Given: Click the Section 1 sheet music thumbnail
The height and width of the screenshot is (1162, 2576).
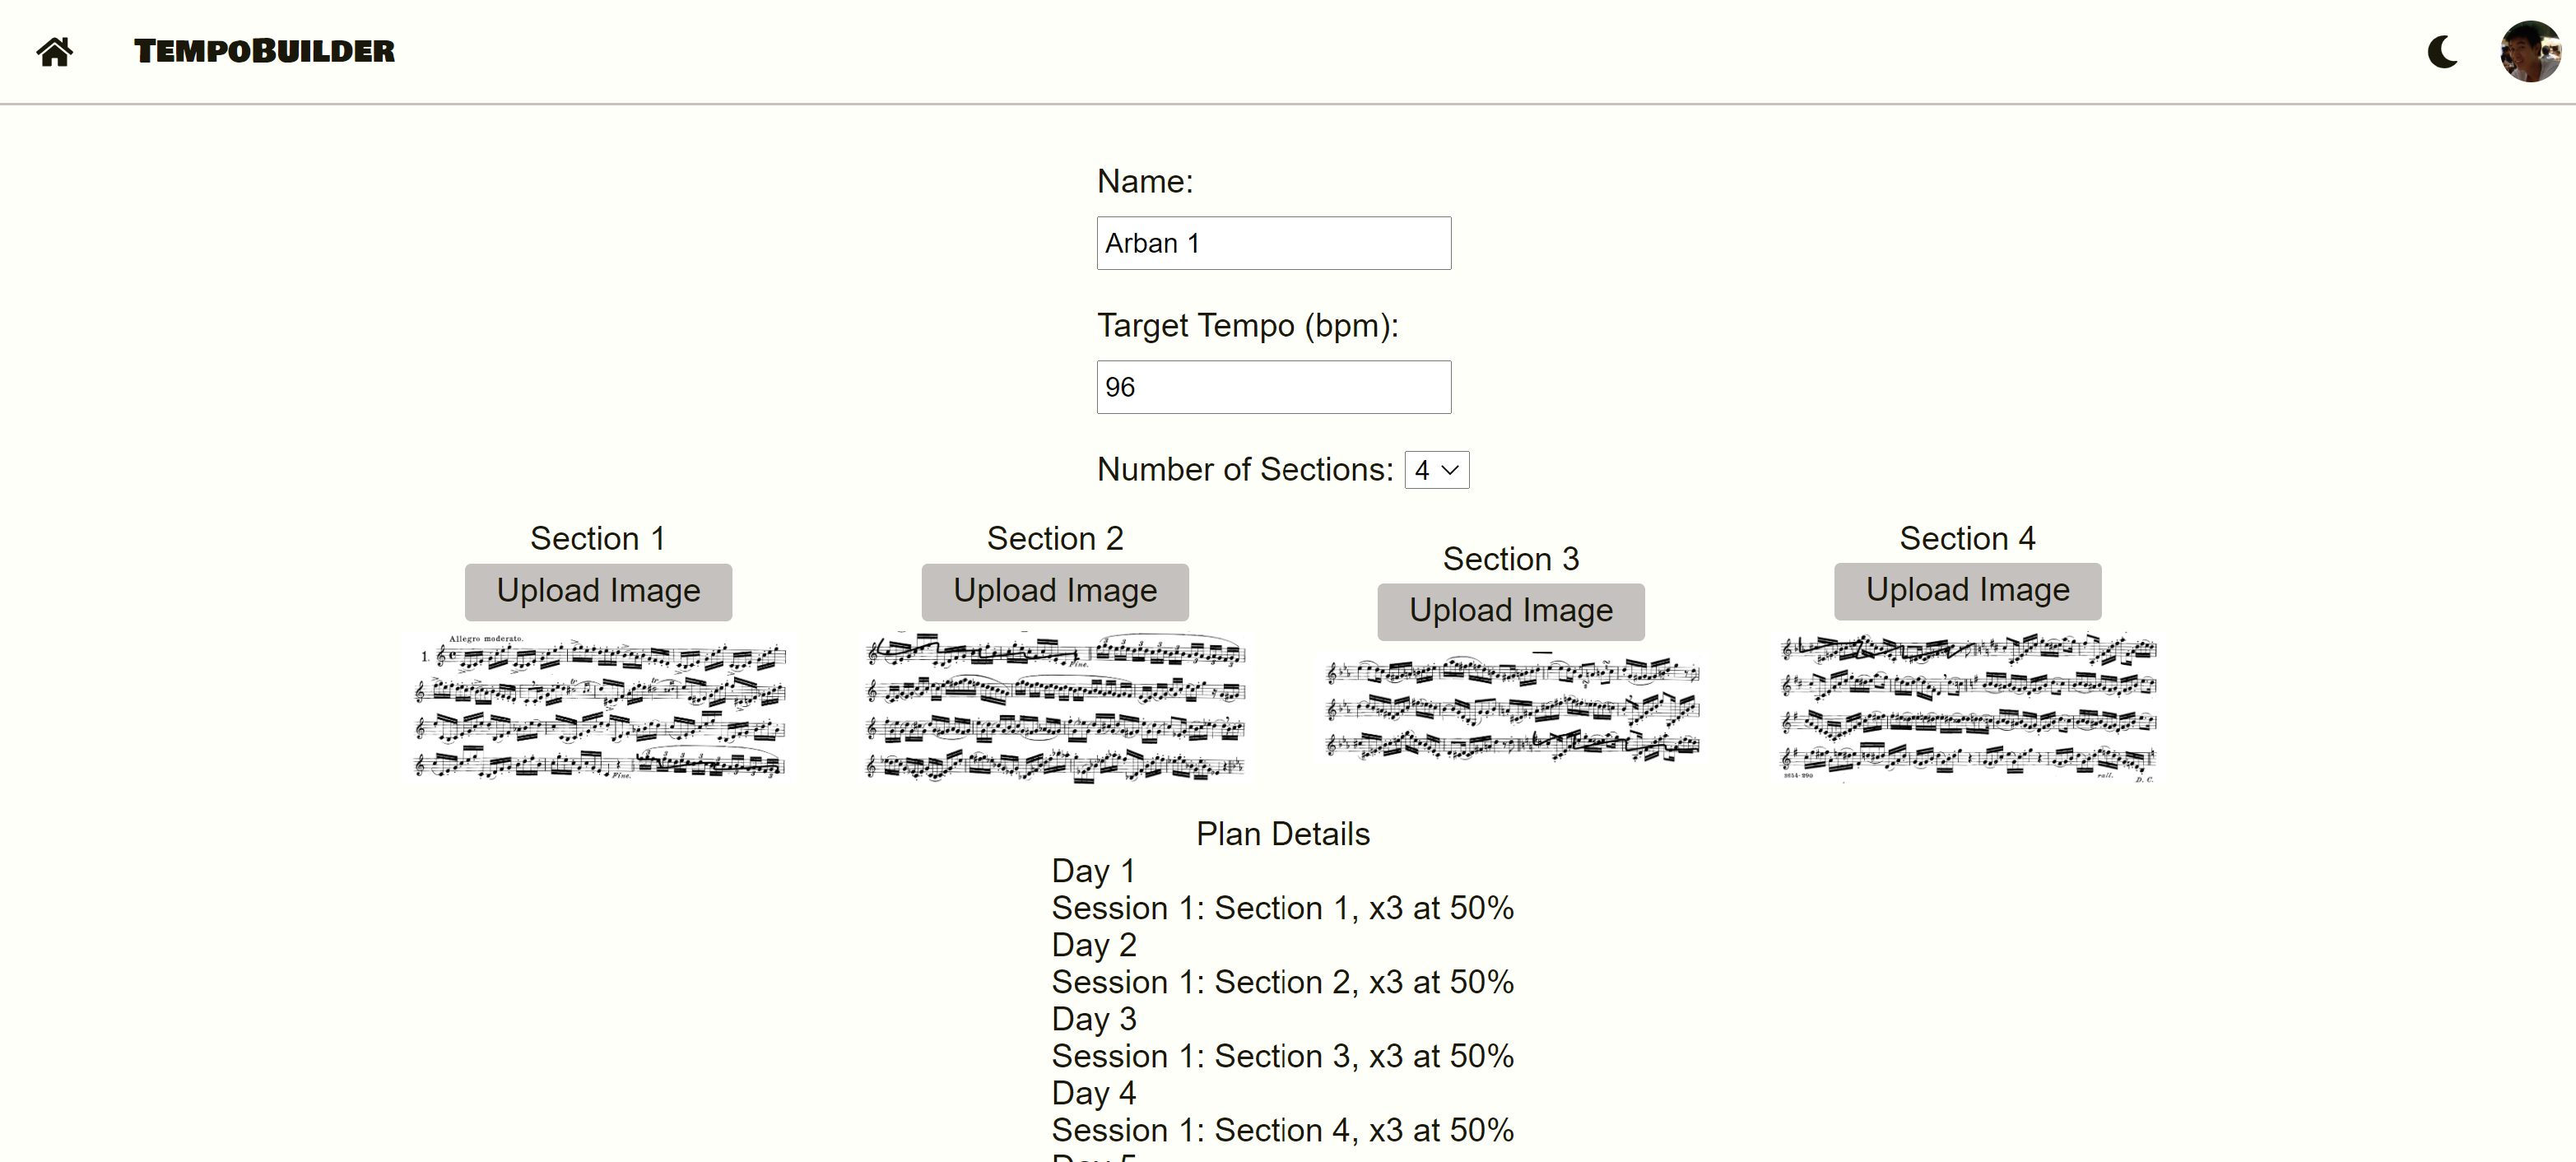Looking at the screenshot, I should pyautogui.click(x=599, y=706).
